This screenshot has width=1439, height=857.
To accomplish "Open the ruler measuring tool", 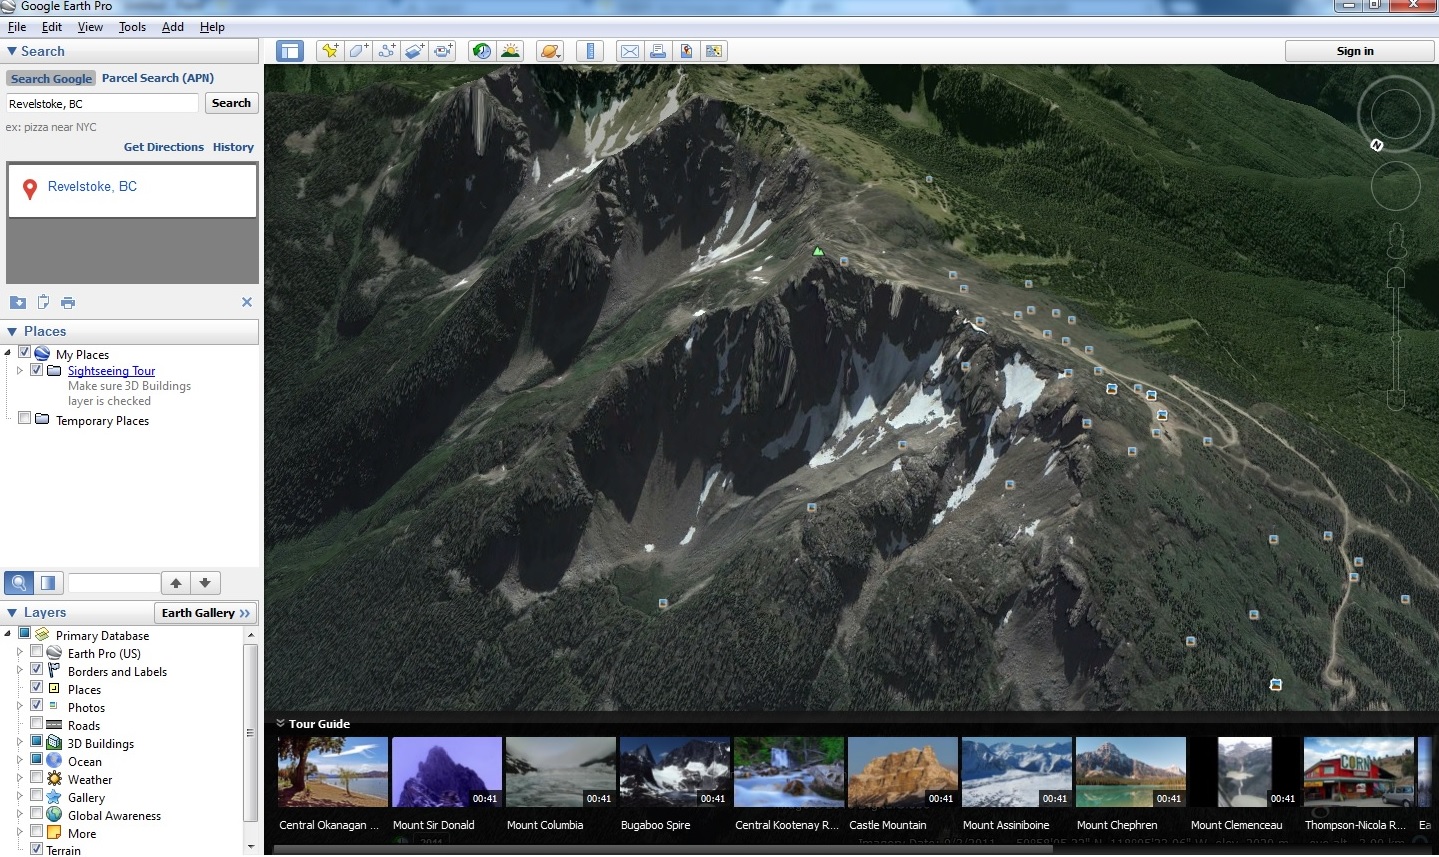I will click(x=590, y=51).
